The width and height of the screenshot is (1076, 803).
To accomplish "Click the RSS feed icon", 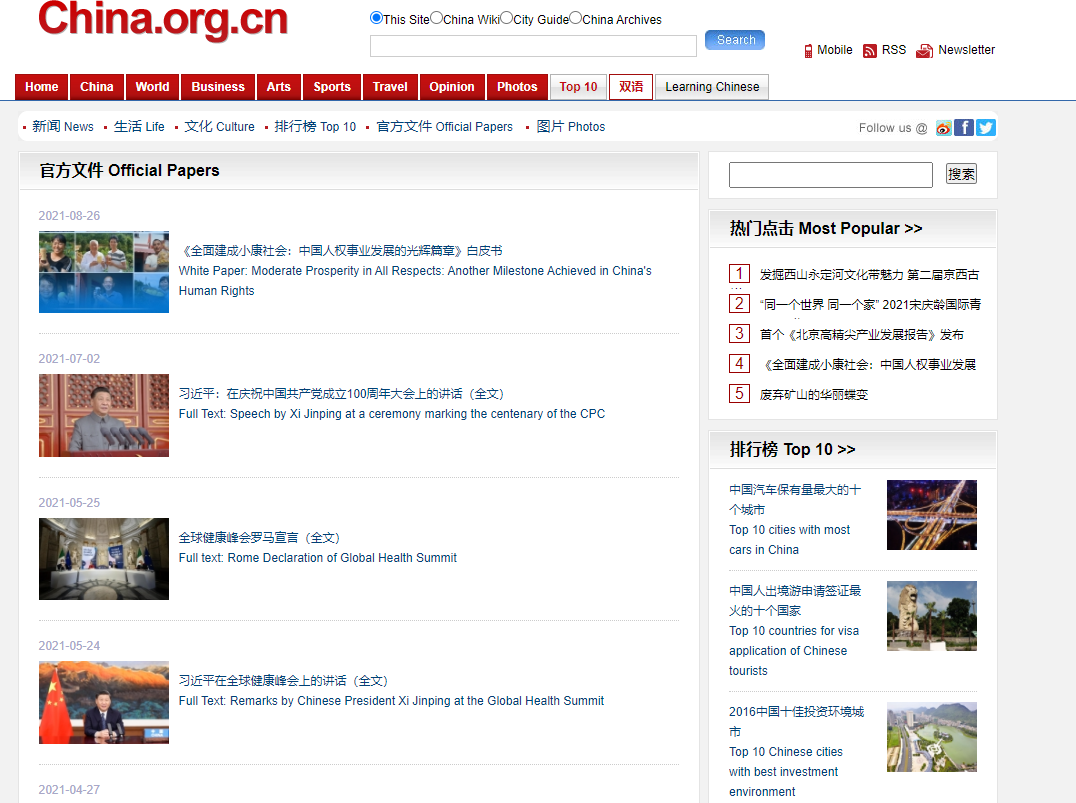I will click(x=869, y=51).
